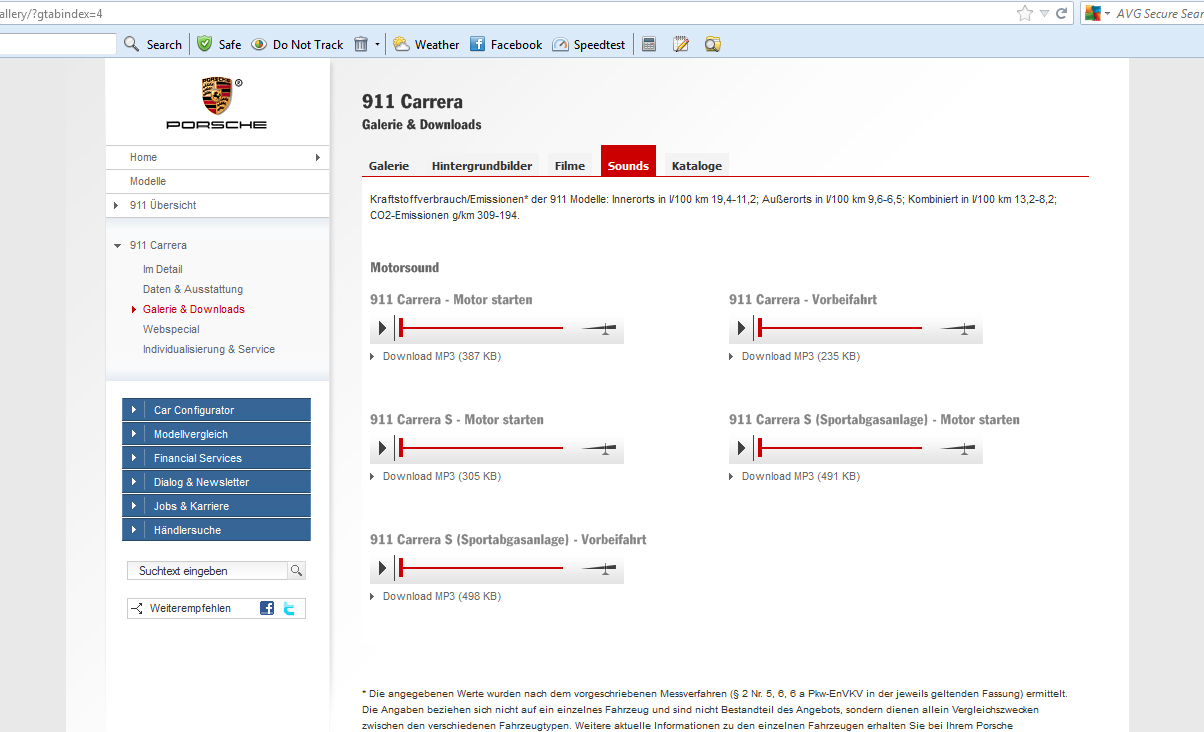This screenshot has width=1204, height=732.
Task: Launch Speedtest from the toolbar
Action: point(589,44)
